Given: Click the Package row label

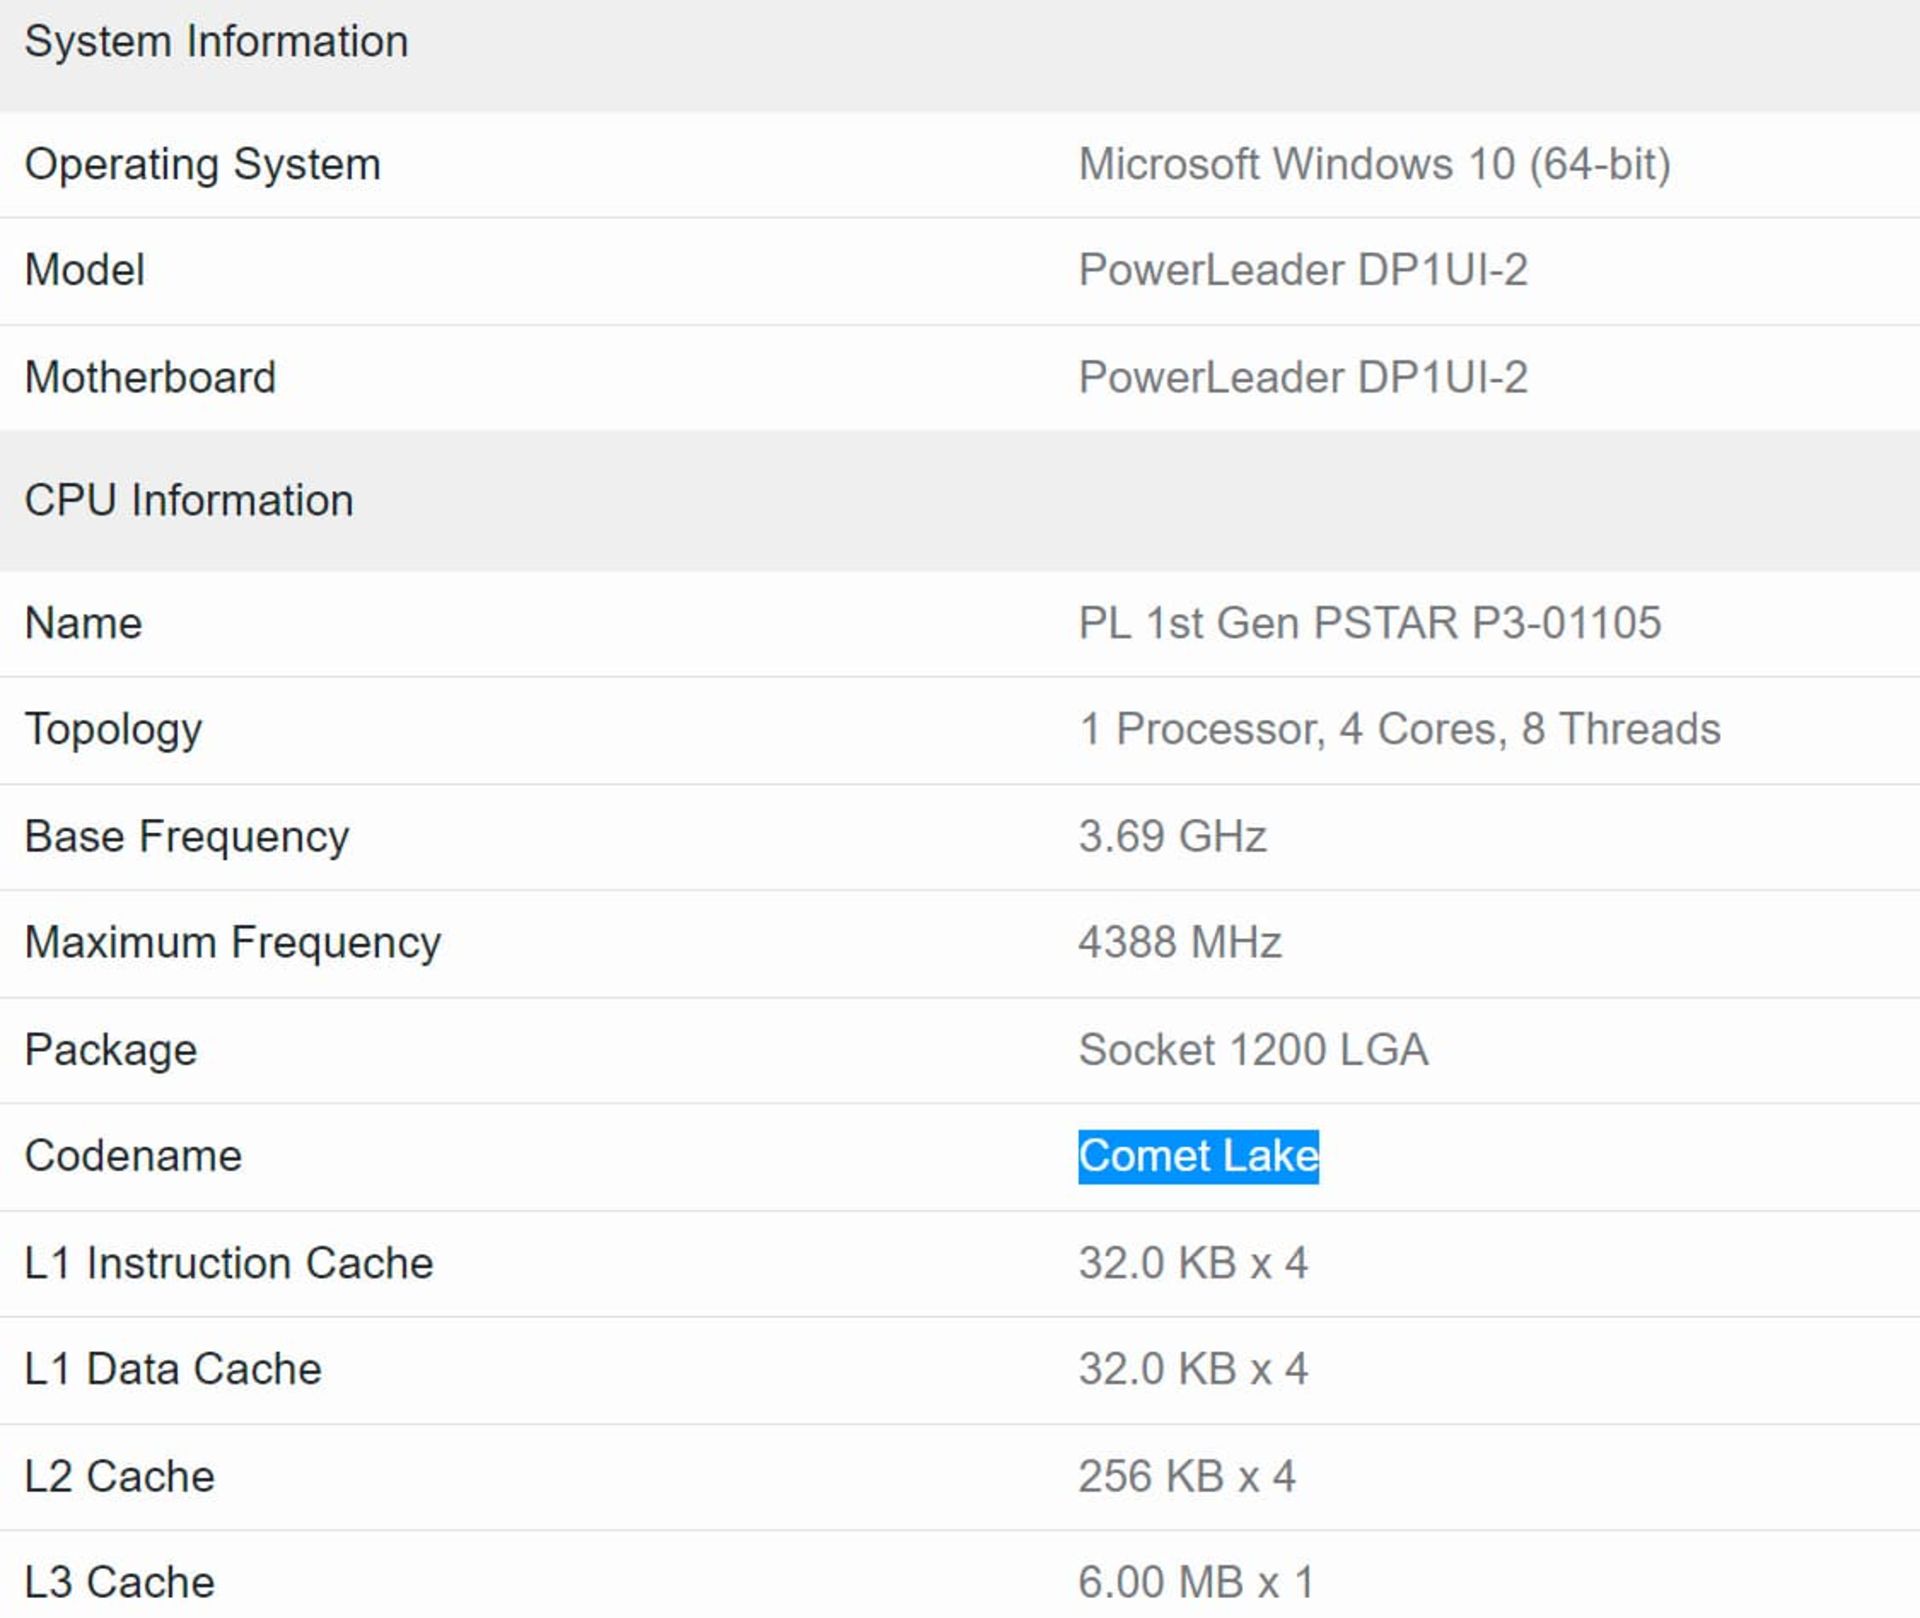Looking at the screenshot, I should [x=111, y=1051].
